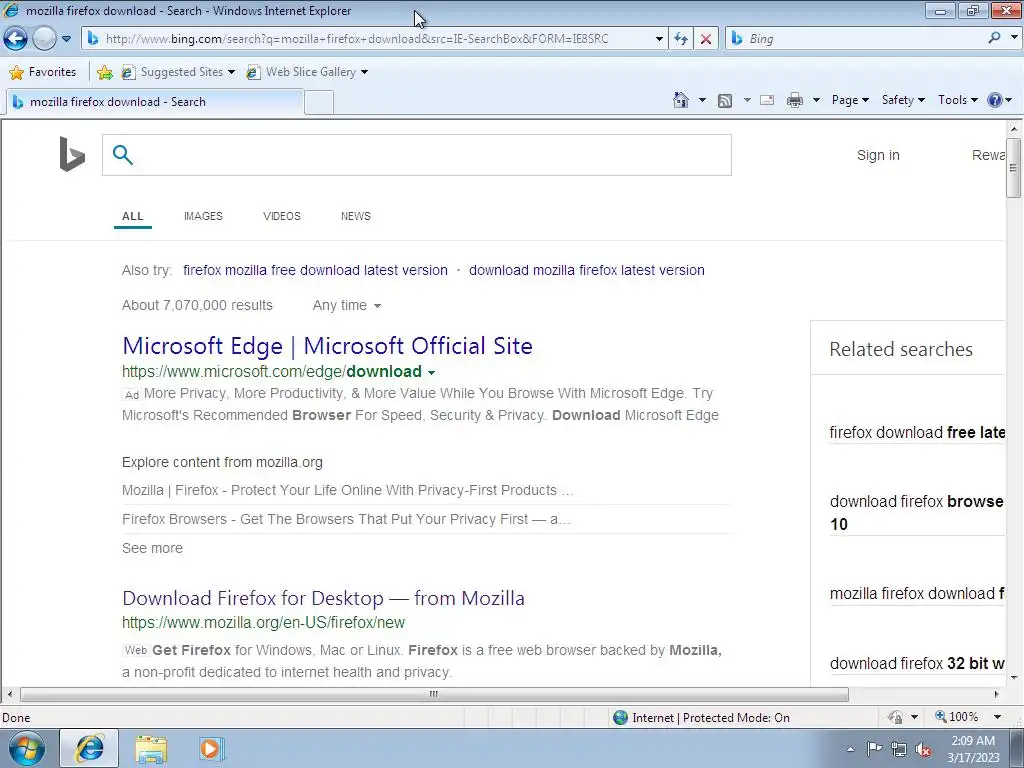Expand the address bar autocomplete dropdown
This screenshot has width=1024, height=768.
point(659,39)
